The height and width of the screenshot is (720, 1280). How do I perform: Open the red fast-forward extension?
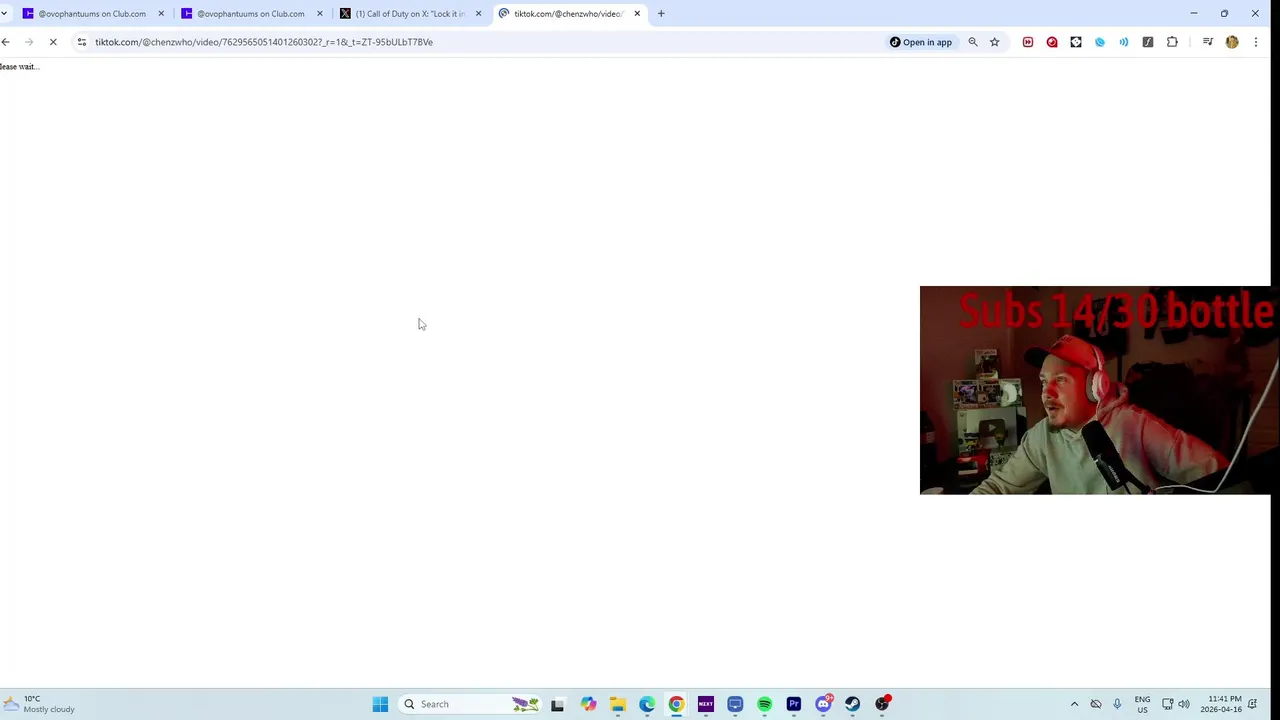[x=1028, y=42]
